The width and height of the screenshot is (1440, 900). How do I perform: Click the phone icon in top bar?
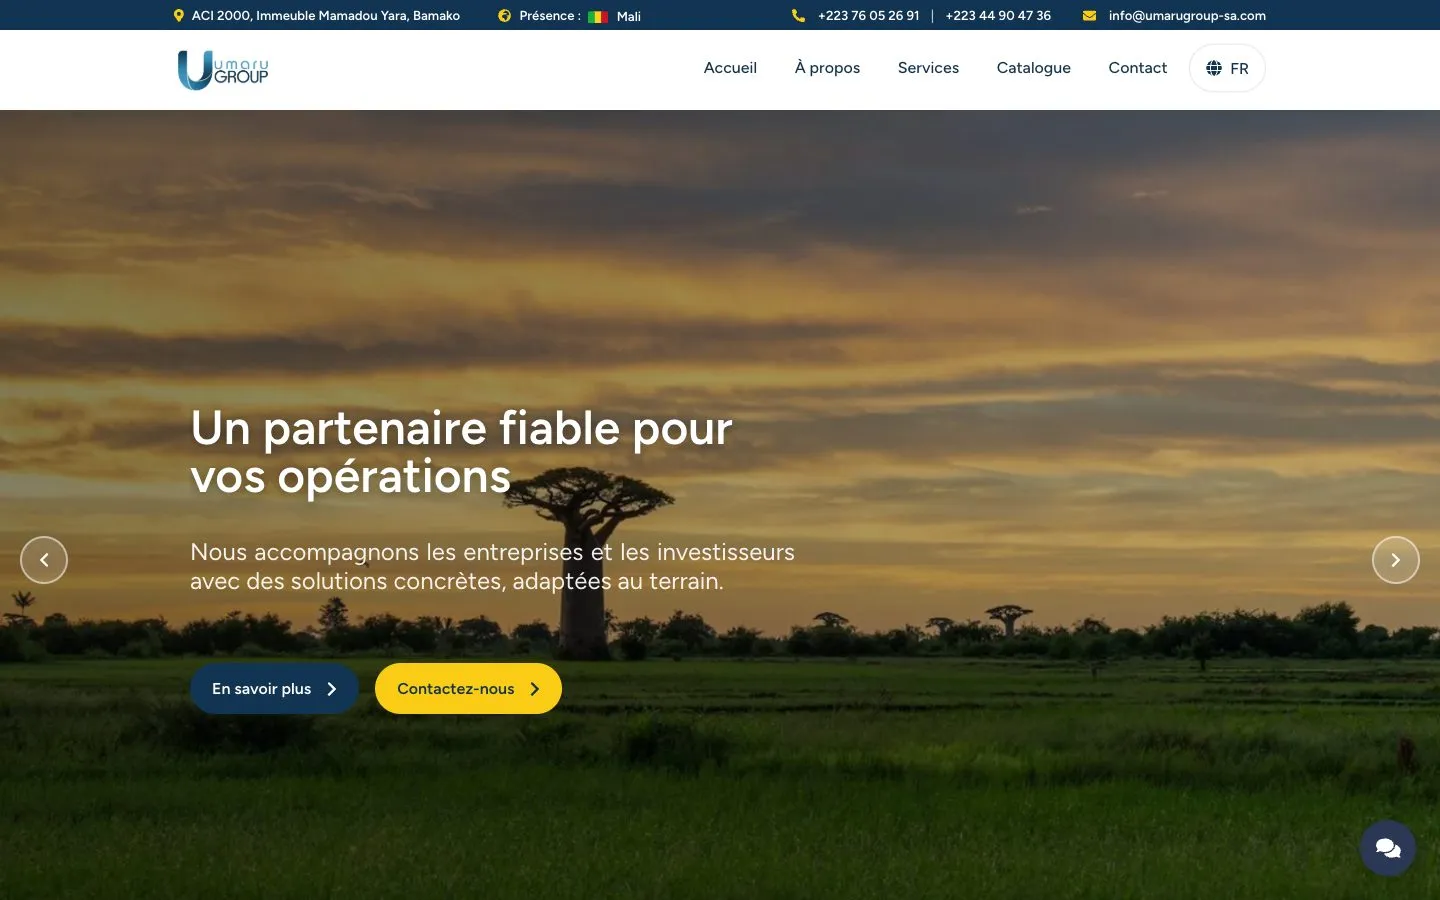point(798,16)
